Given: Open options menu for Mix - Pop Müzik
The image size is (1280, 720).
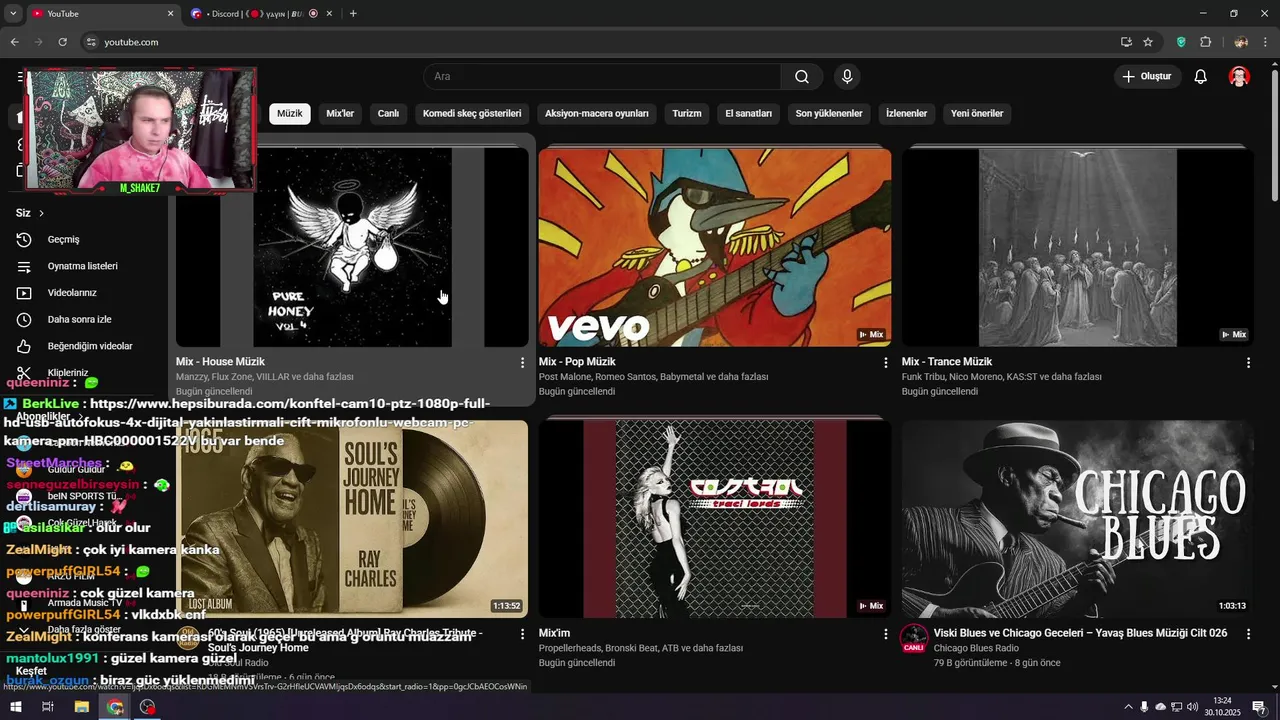Looking at the screenshot, I should (x=885, y=363).
